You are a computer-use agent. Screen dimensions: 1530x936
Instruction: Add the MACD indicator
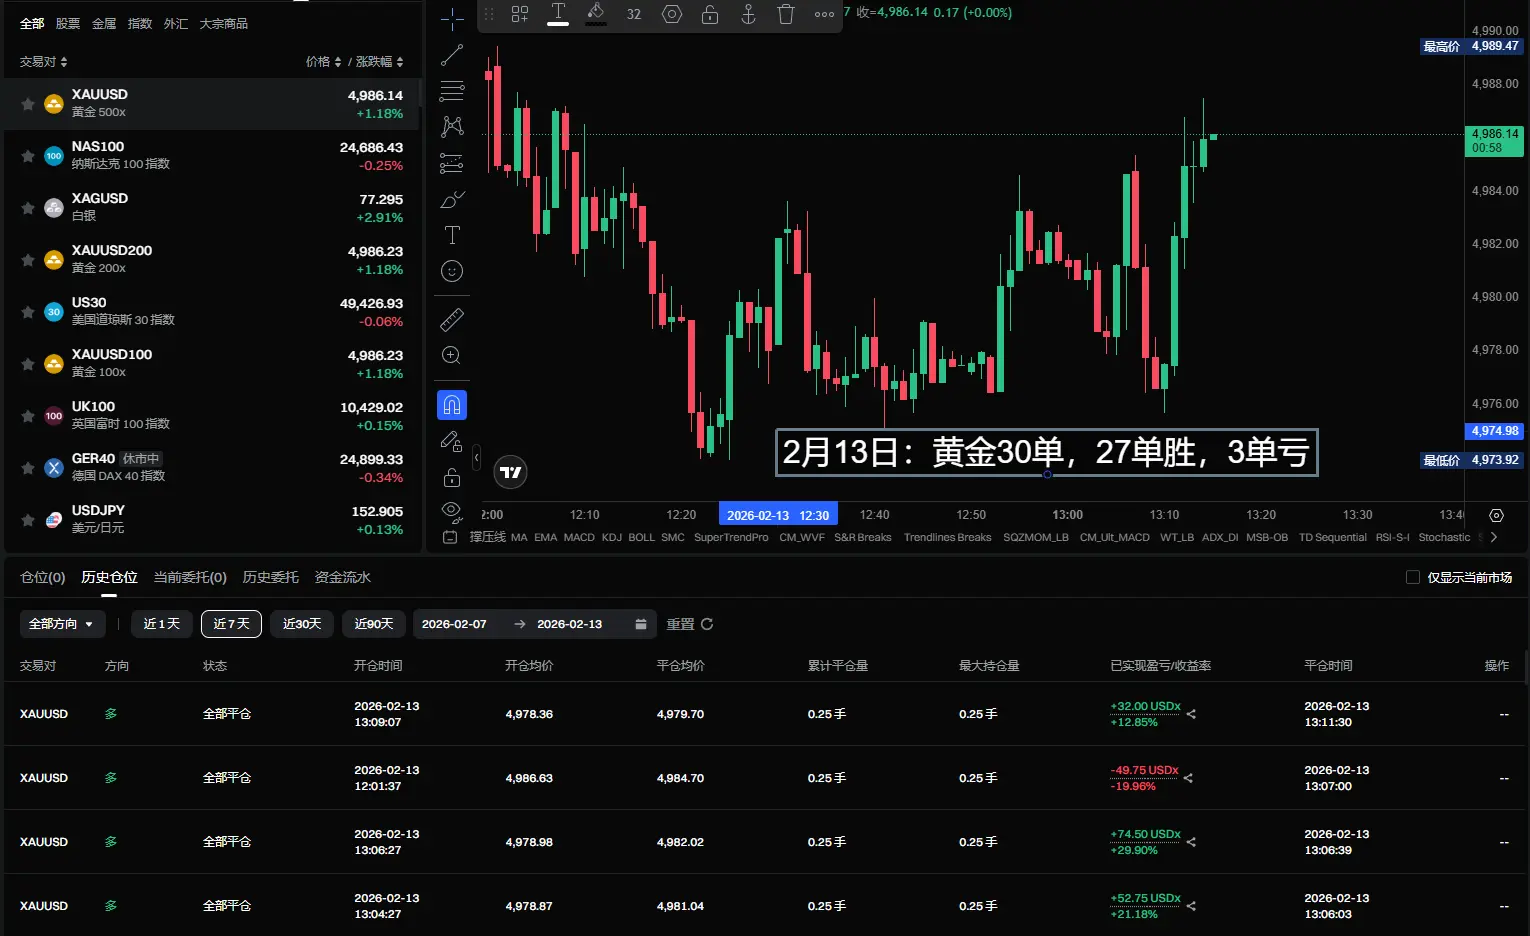(x=579, y=537)
